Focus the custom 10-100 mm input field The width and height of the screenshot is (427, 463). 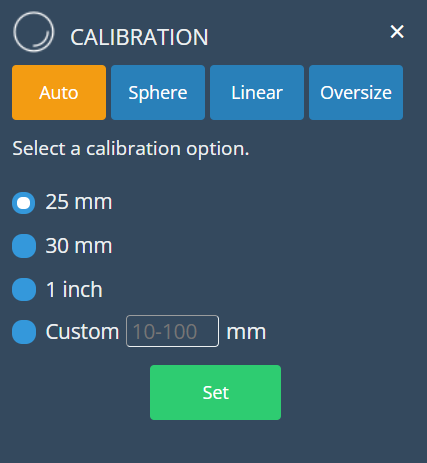172,331
